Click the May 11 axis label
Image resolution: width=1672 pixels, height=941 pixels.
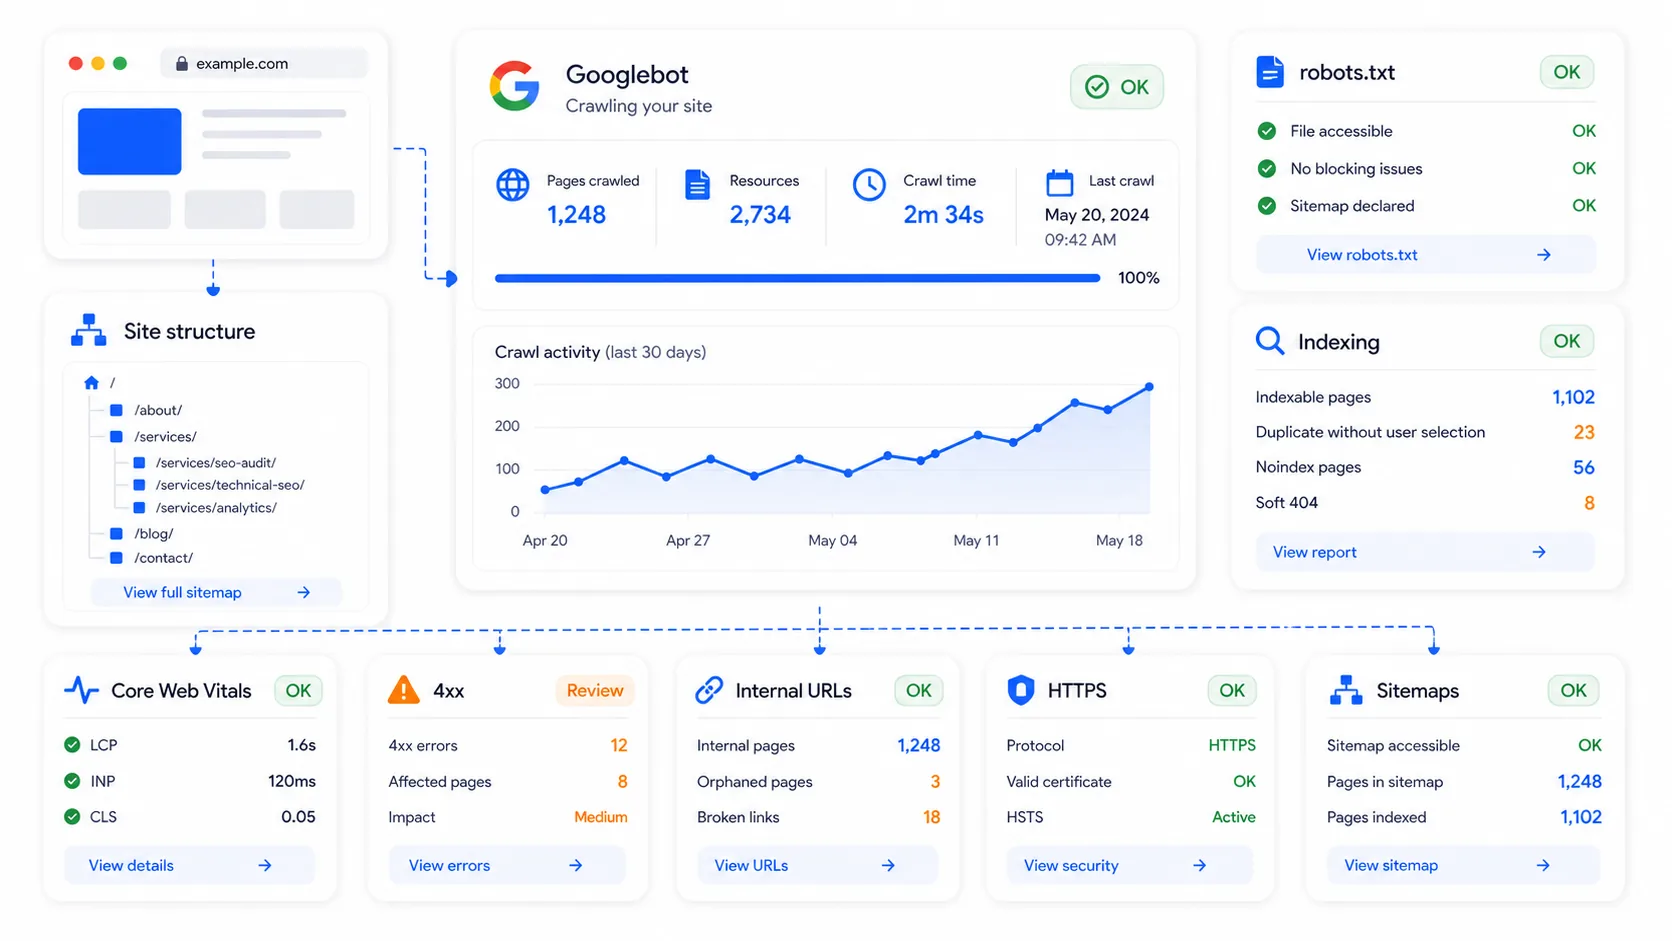(x=976, y=540)
